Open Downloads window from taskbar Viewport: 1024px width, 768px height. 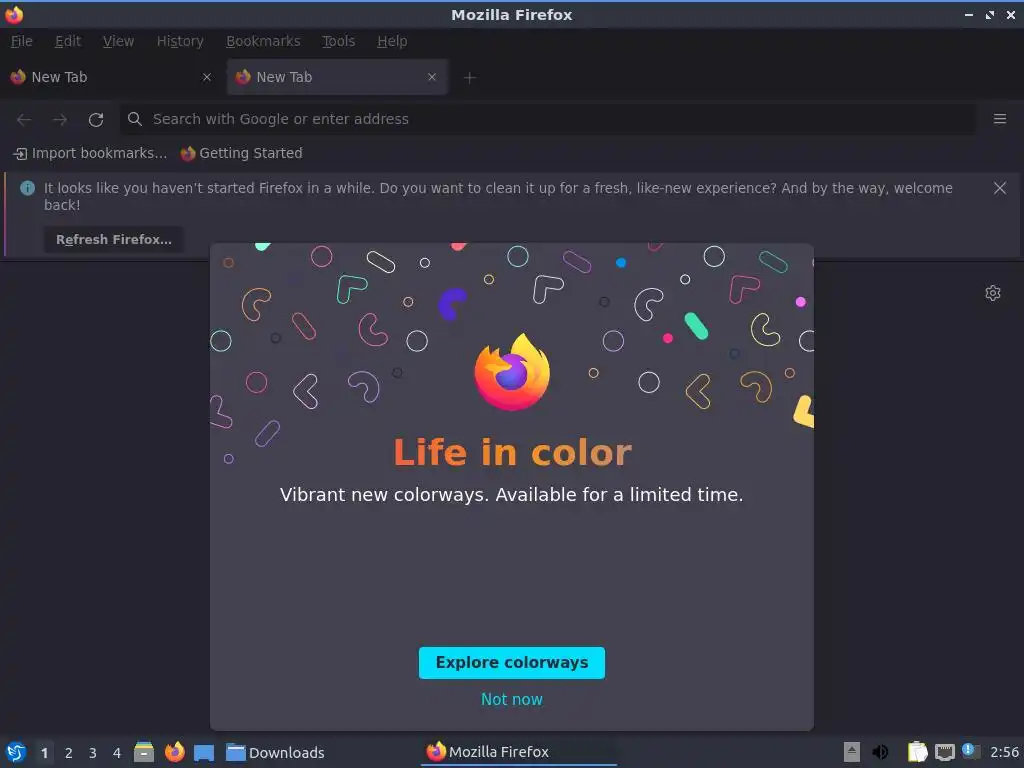point(276,752)
